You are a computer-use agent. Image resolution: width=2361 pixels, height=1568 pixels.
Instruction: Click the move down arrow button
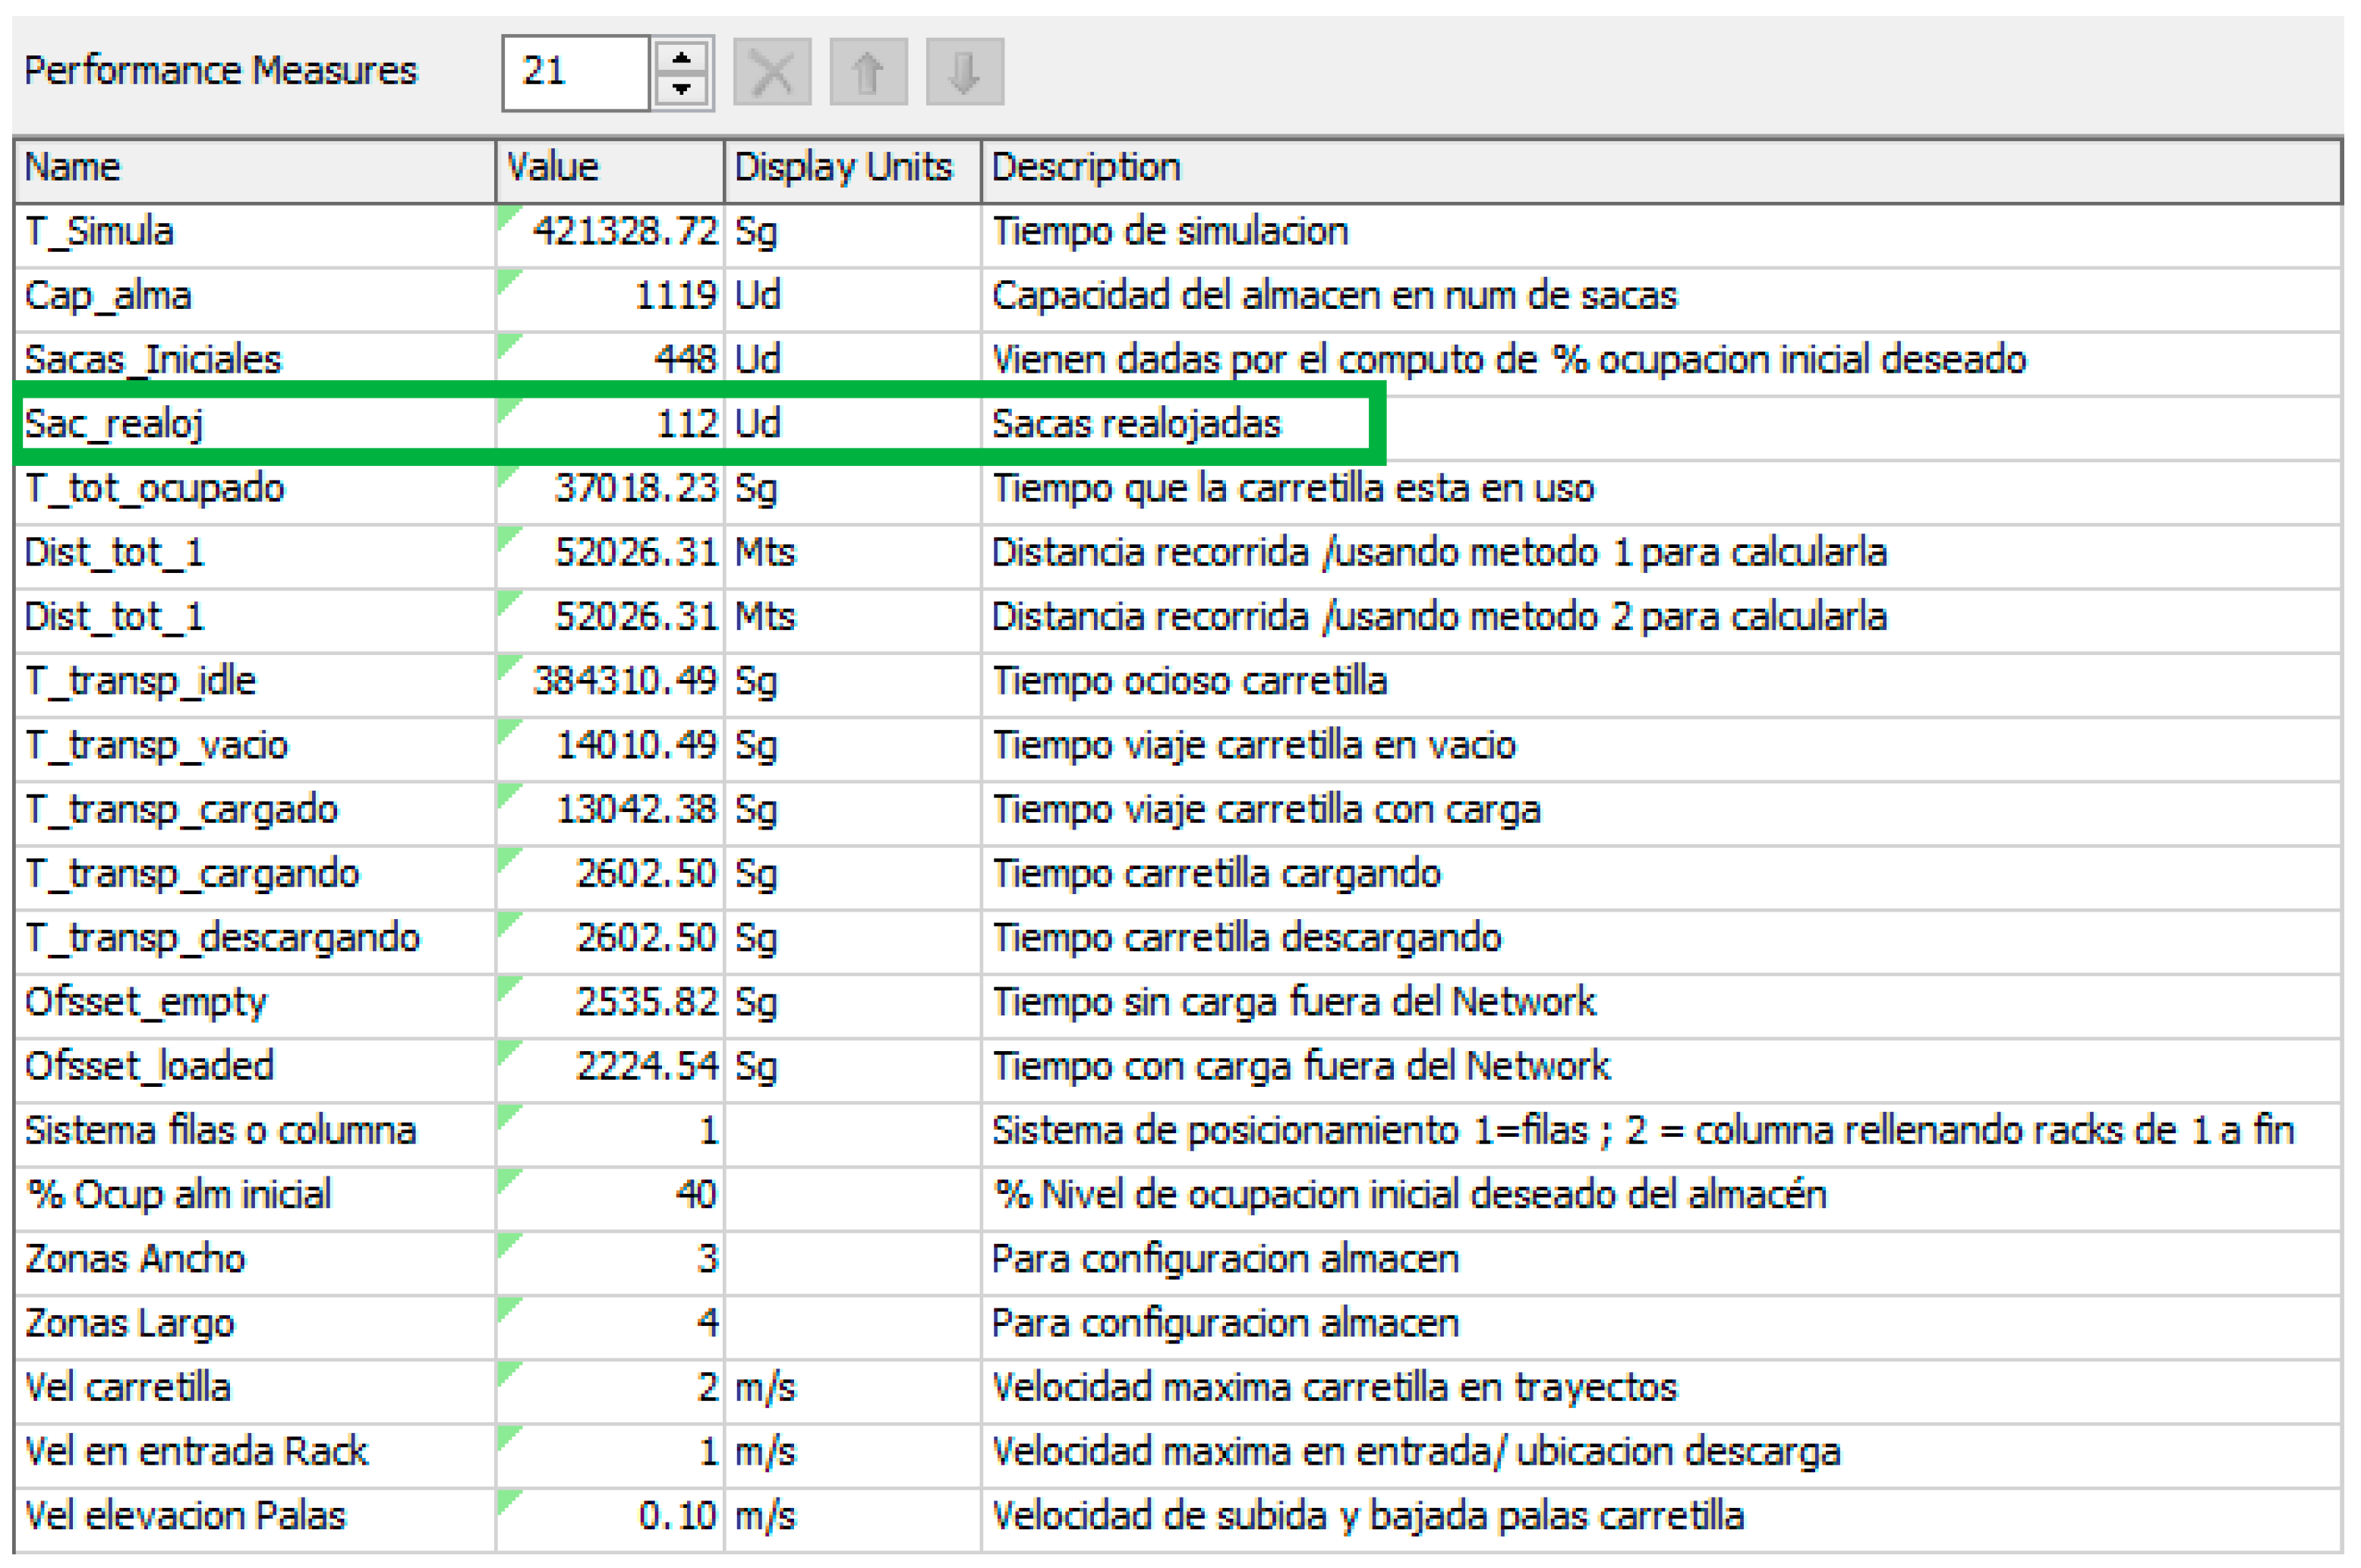tap(964, 72)
